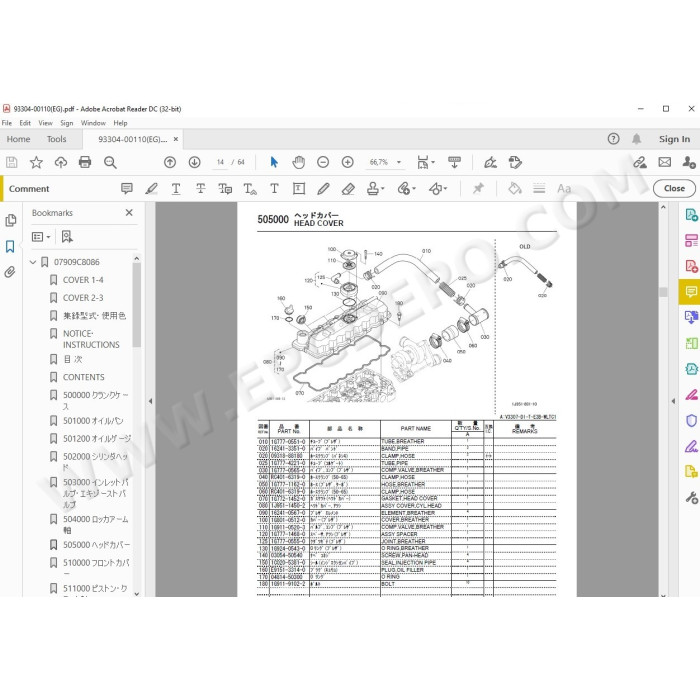Click the page number field showing 14
The height and width of the screenshot is (700, 700).
[220, 162]
